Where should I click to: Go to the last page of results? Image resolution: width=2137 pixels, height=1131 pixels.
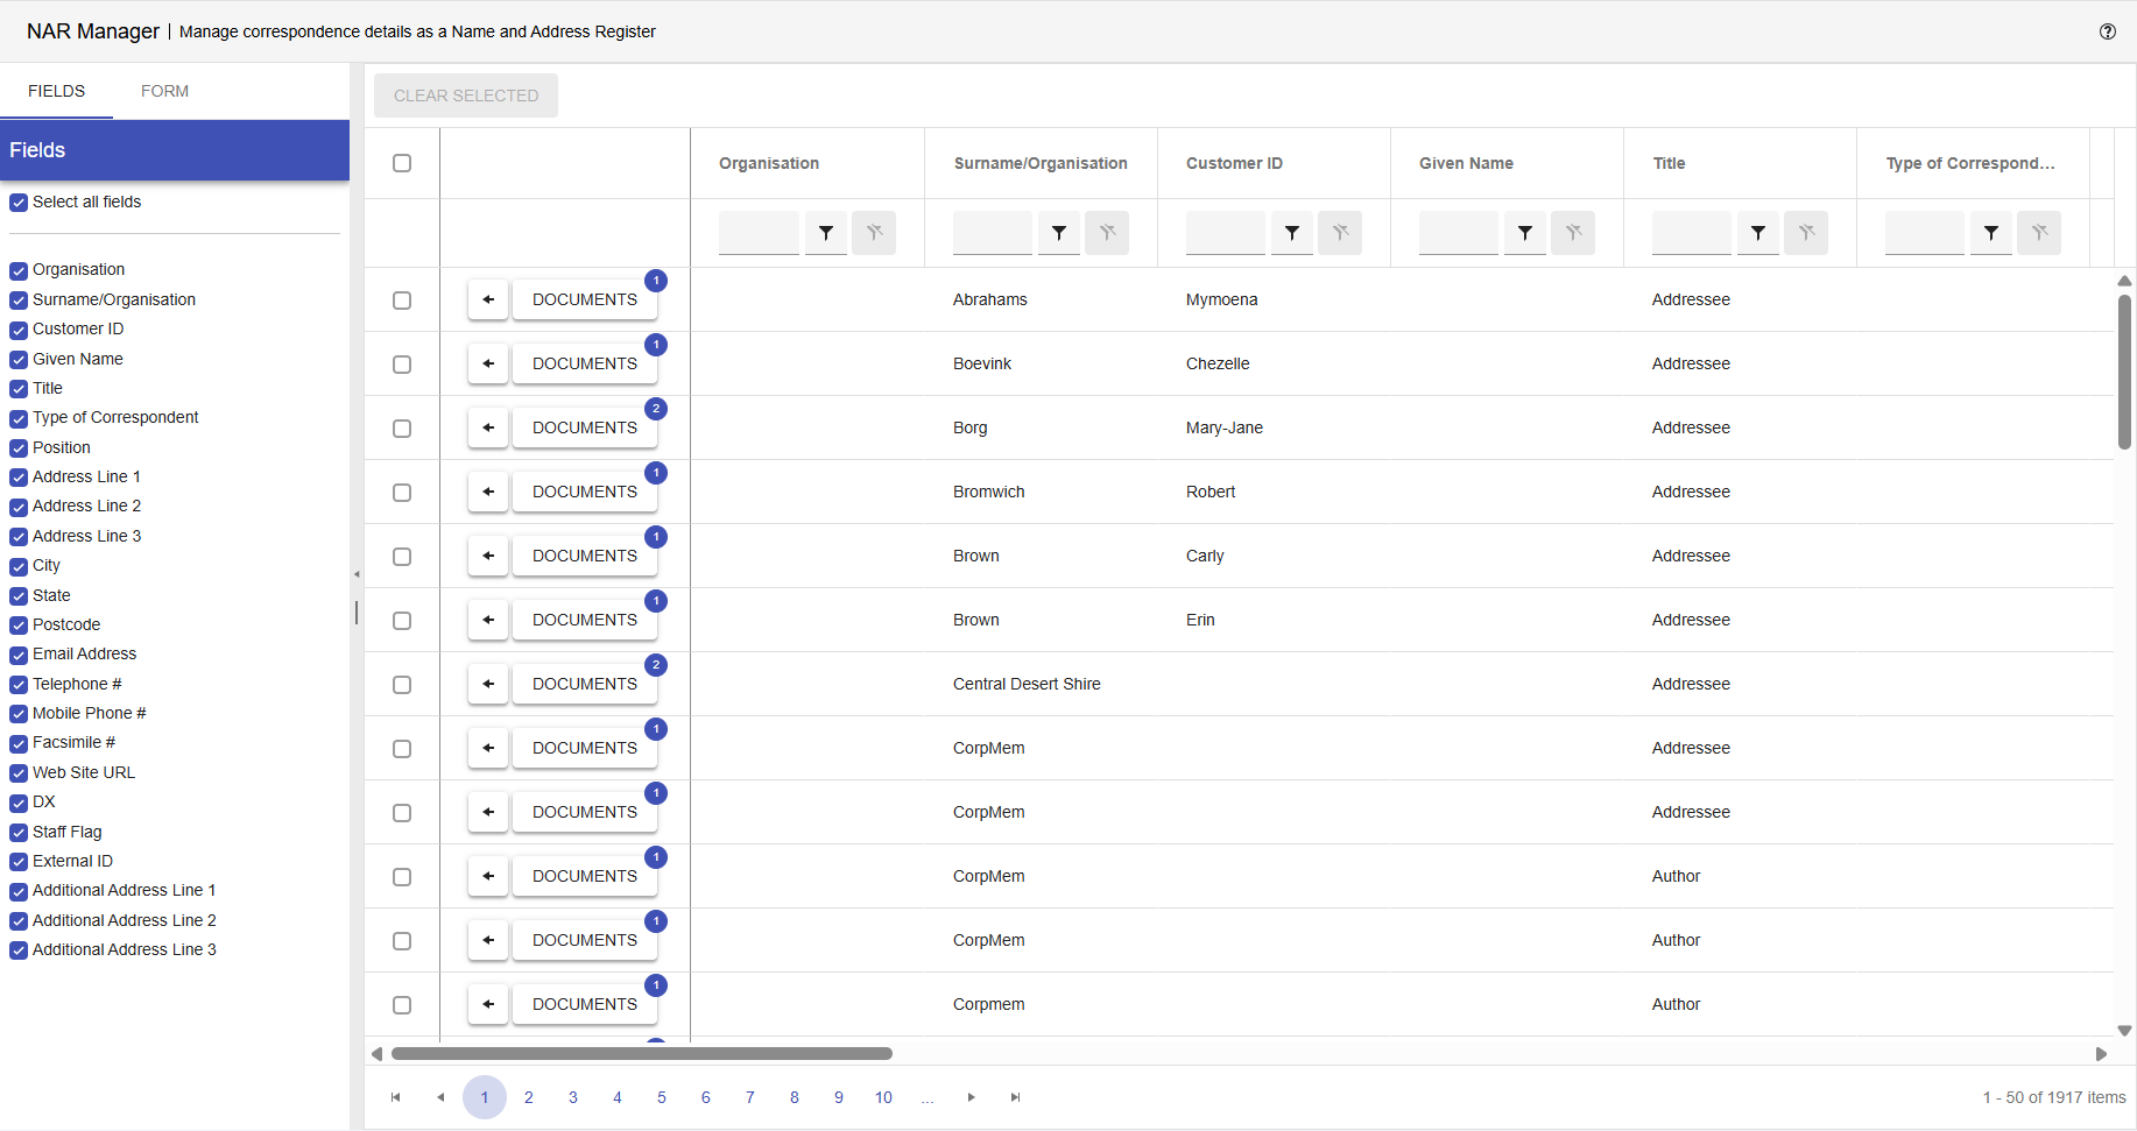click(1015, 1097)
